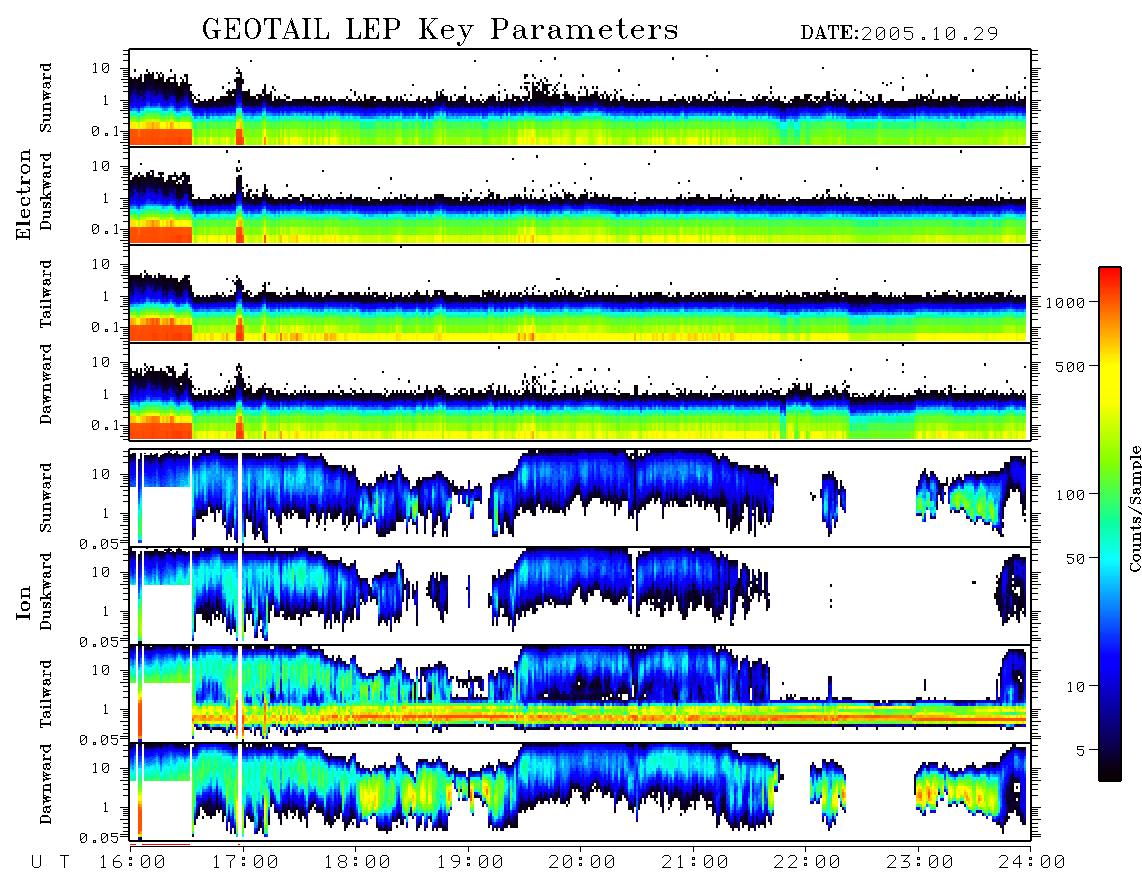Screen dimensions: 1142x880
Task: Click the "1000" colorbar tick label
Action: click(x=1066, y=302)
